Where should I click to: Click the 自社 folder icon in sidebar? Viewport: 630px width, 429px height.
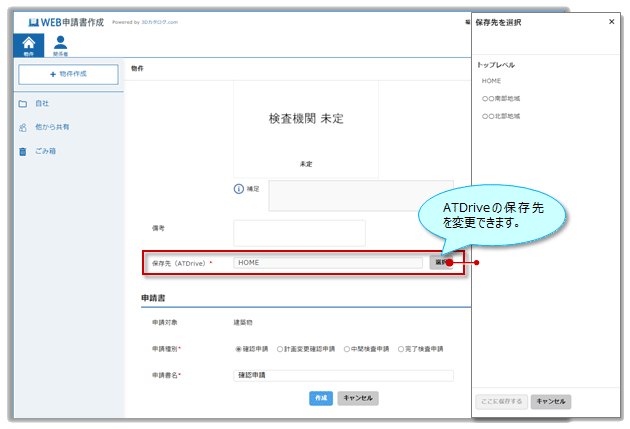pos(23,103)
